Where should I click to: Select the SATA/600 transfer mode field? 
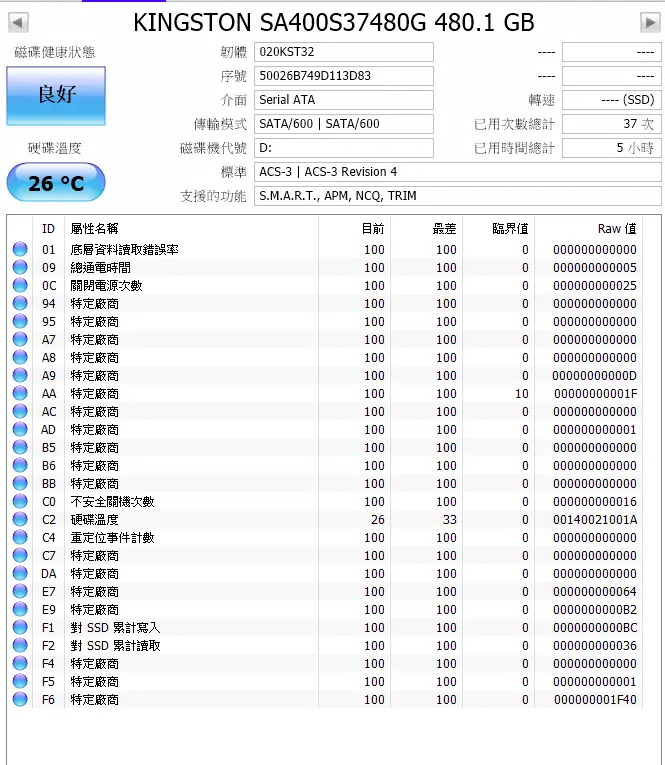[x=343, y=123]
